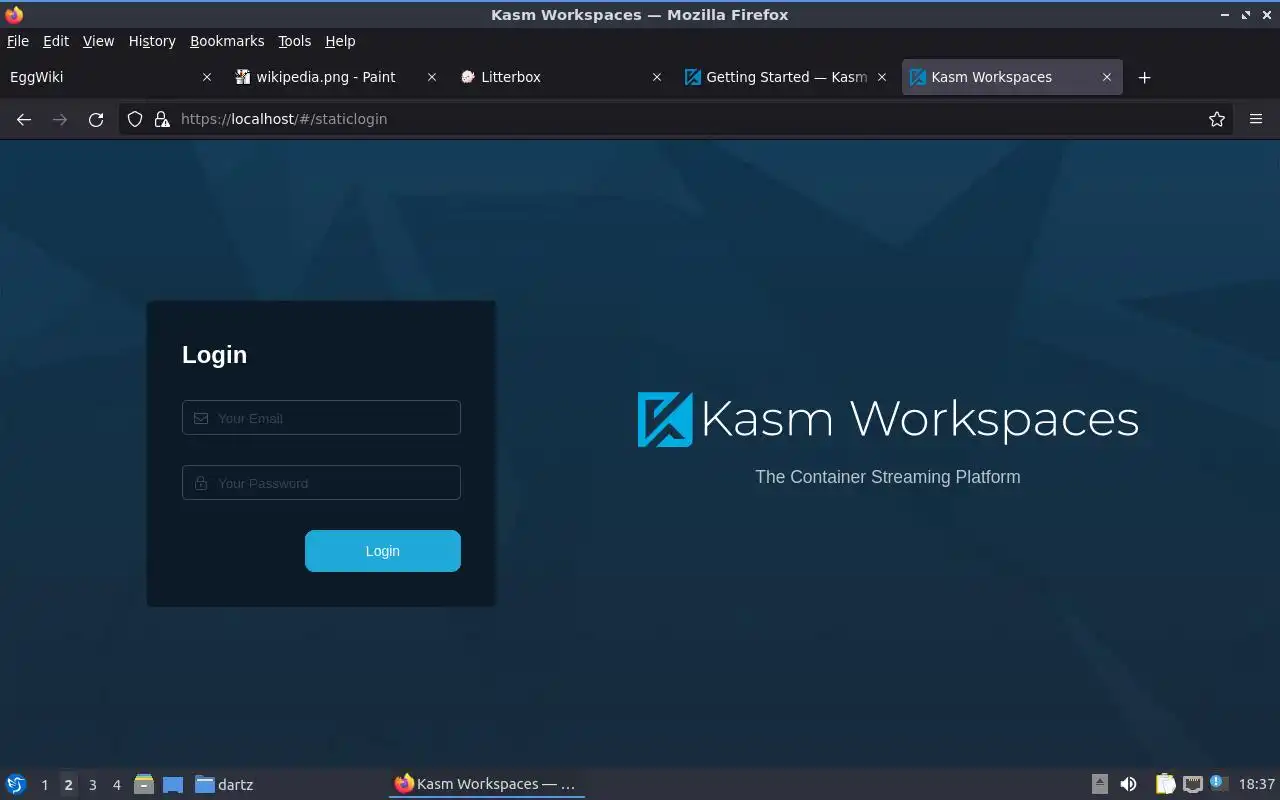The image size is (1280, 800).
Task: Click the 18:37 clock
Action: tap(1257, 785)
